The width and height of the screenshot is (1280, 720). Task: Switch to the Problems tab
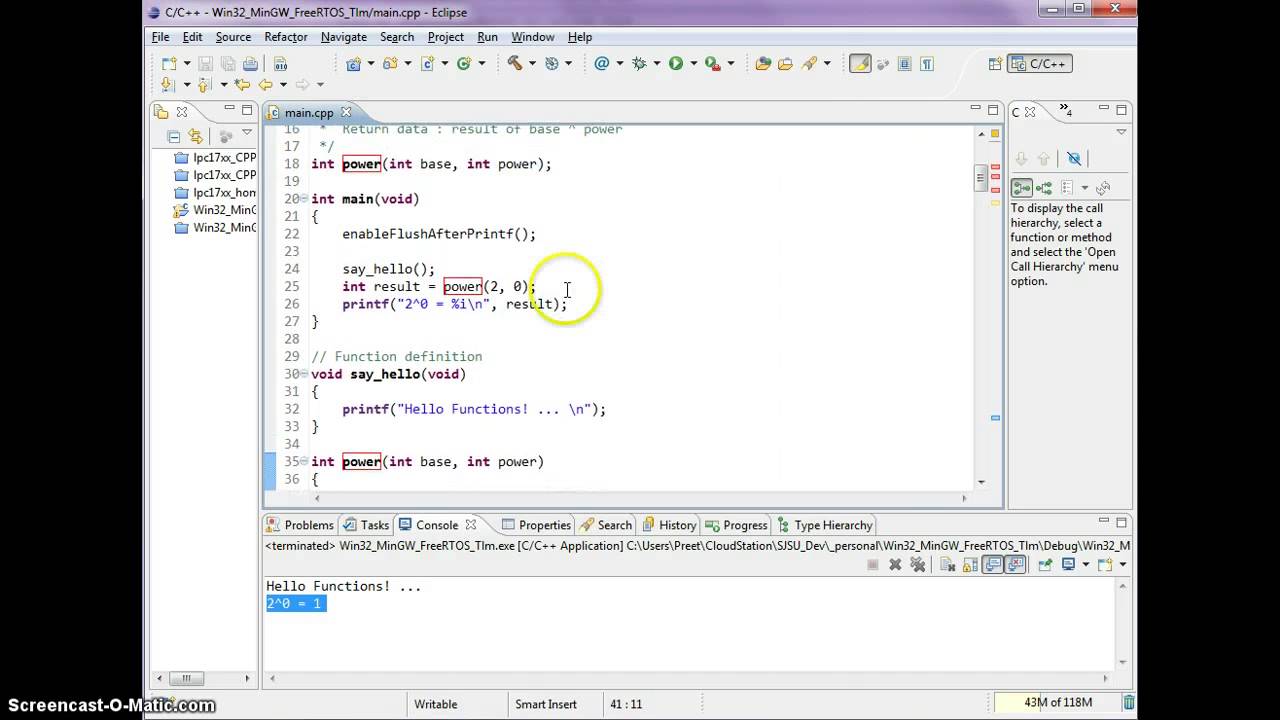[x=300, y=525]
